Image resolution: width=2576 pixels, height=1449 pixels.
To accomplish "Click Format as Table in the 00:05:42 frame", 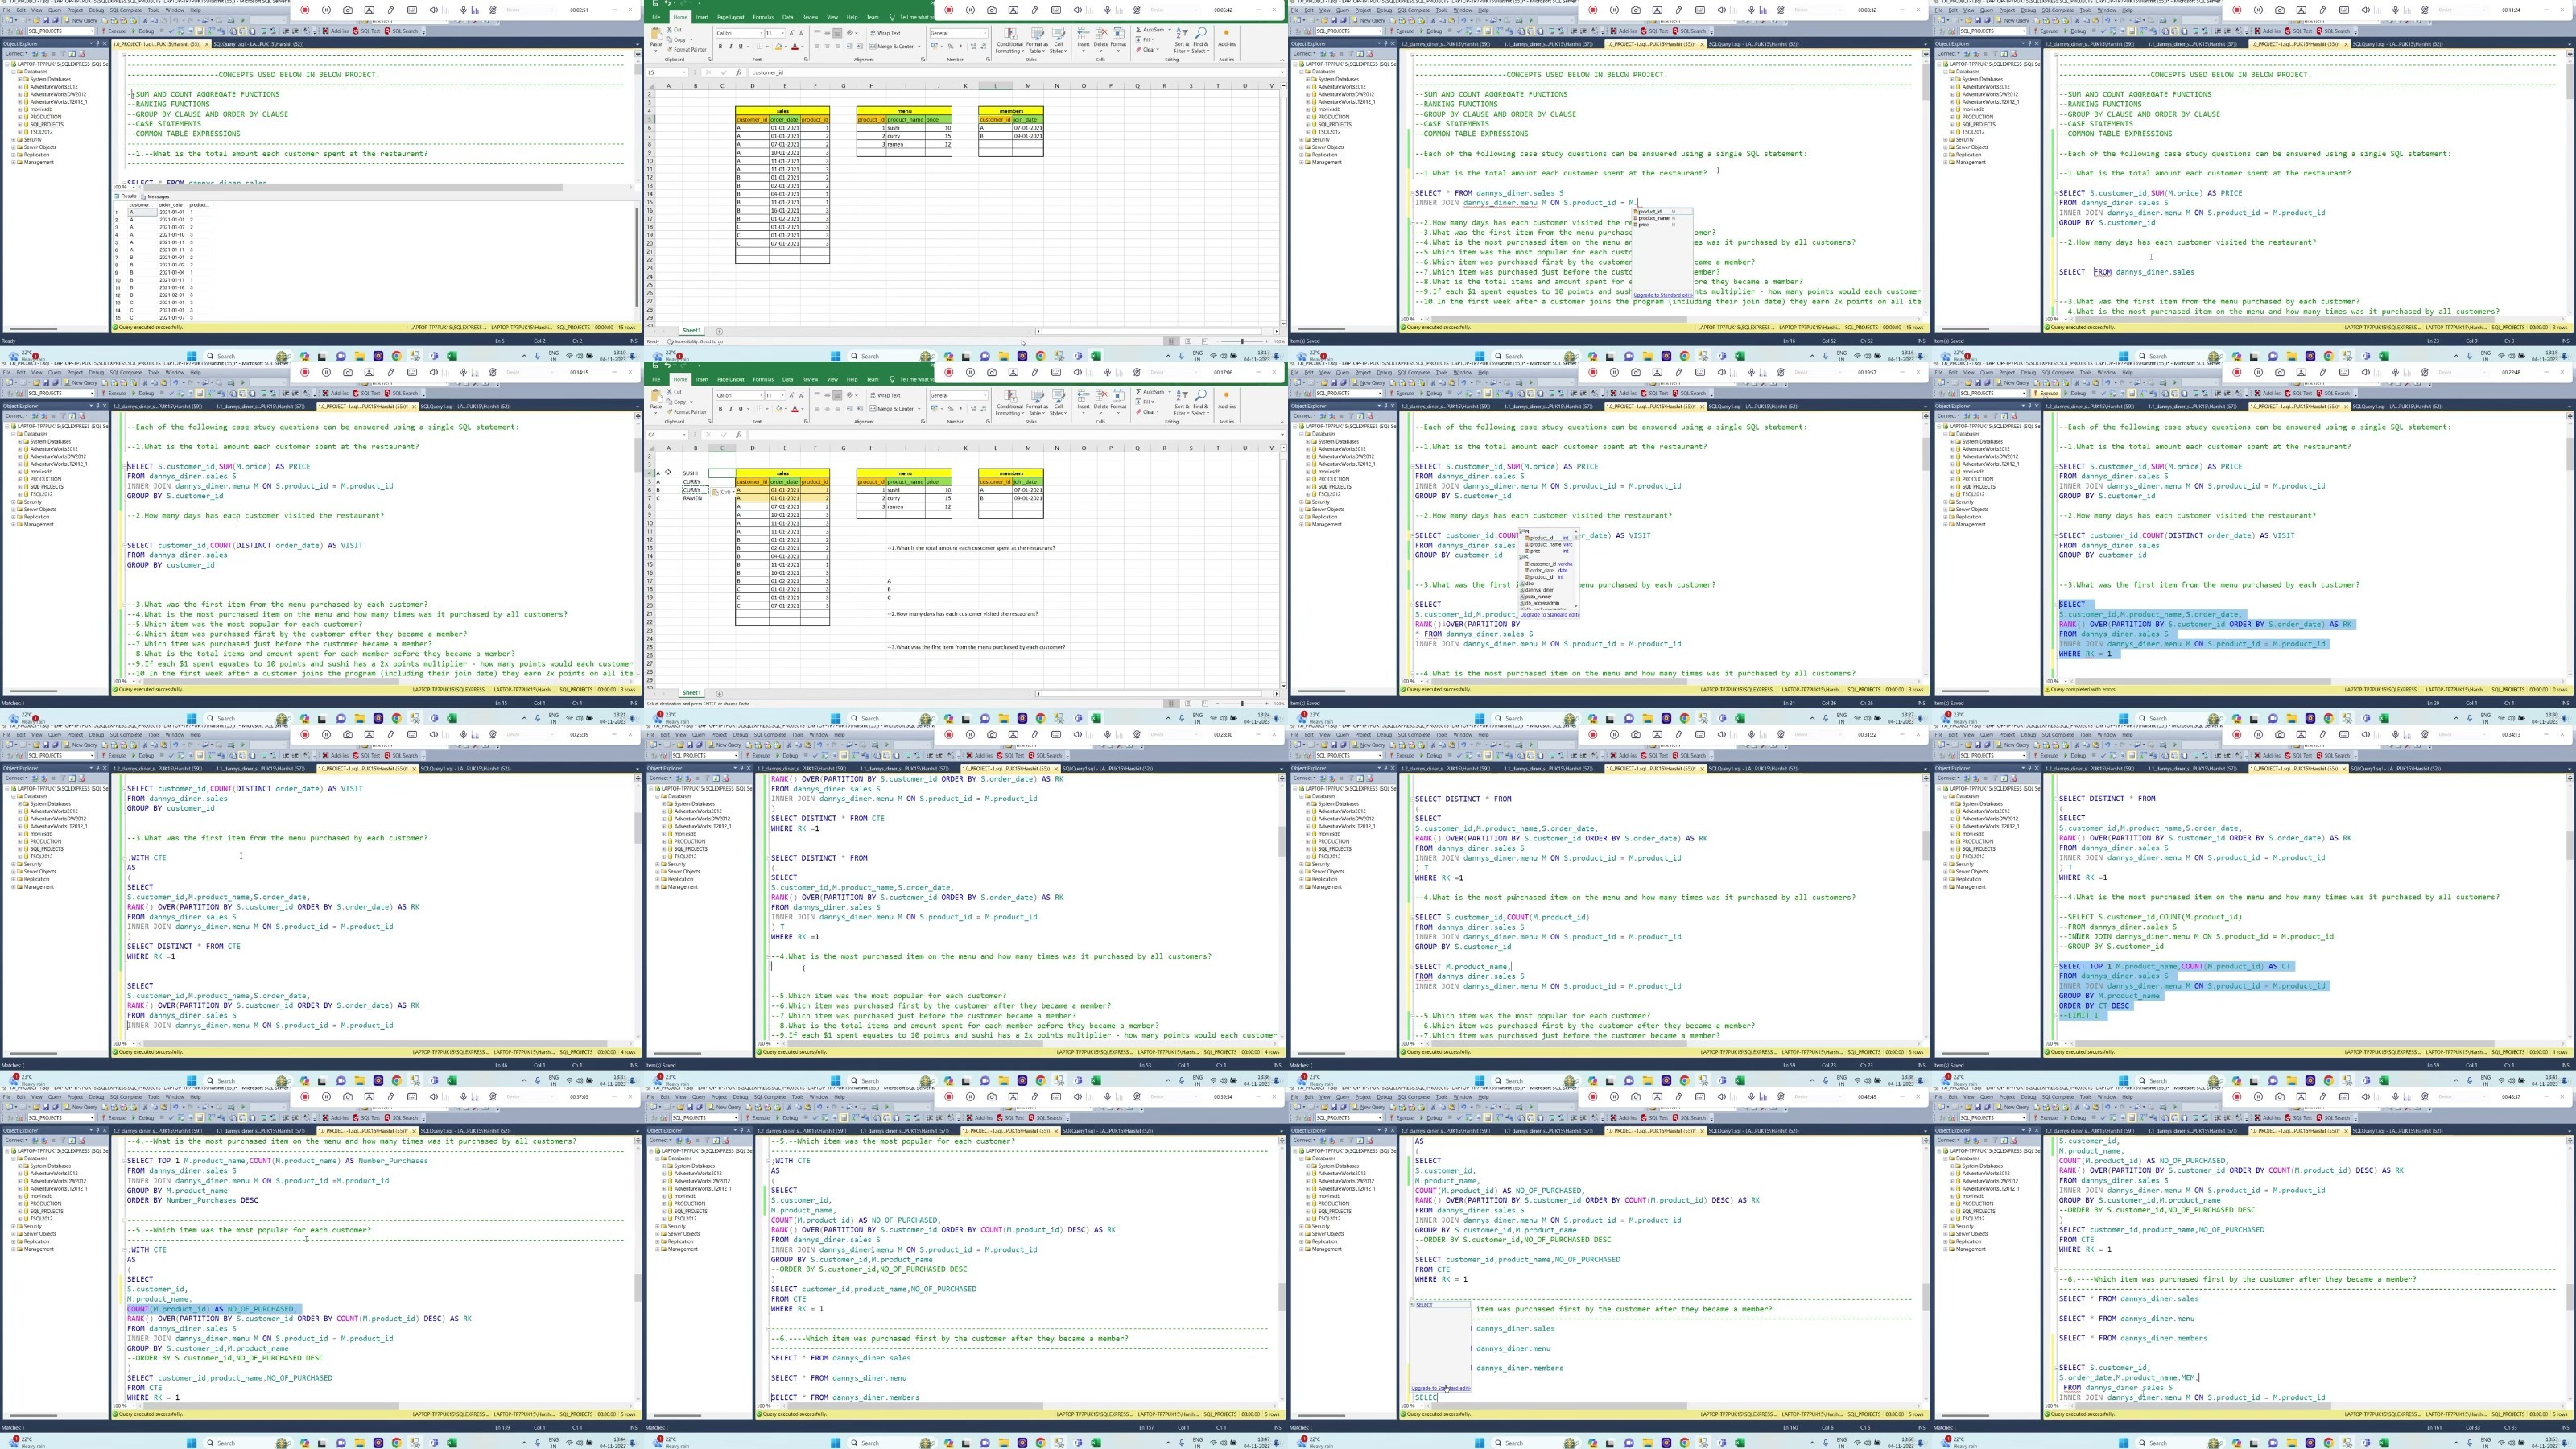I will click(1037, 42).
